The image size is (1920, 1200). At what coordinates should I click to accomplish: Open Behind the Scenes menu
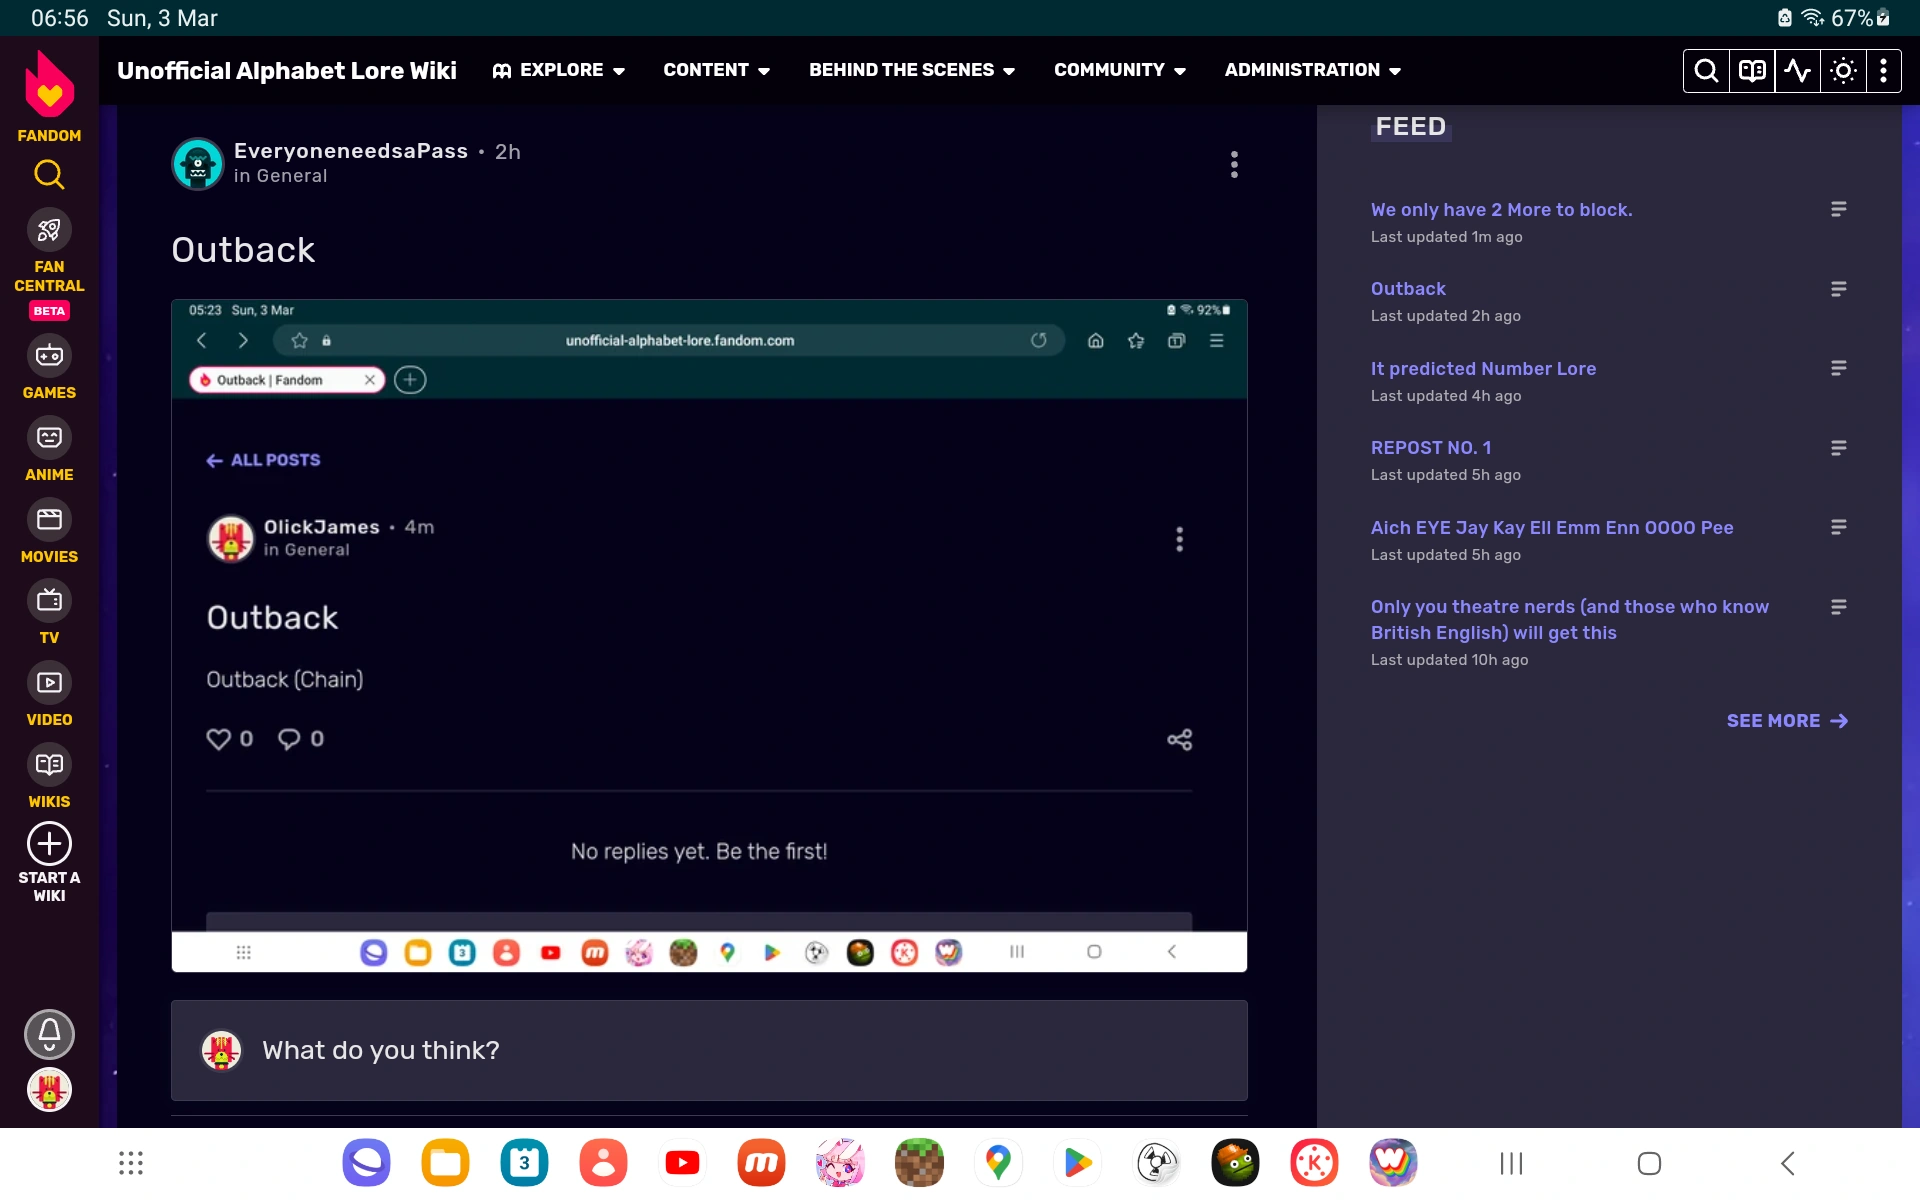tap(911, 70)
